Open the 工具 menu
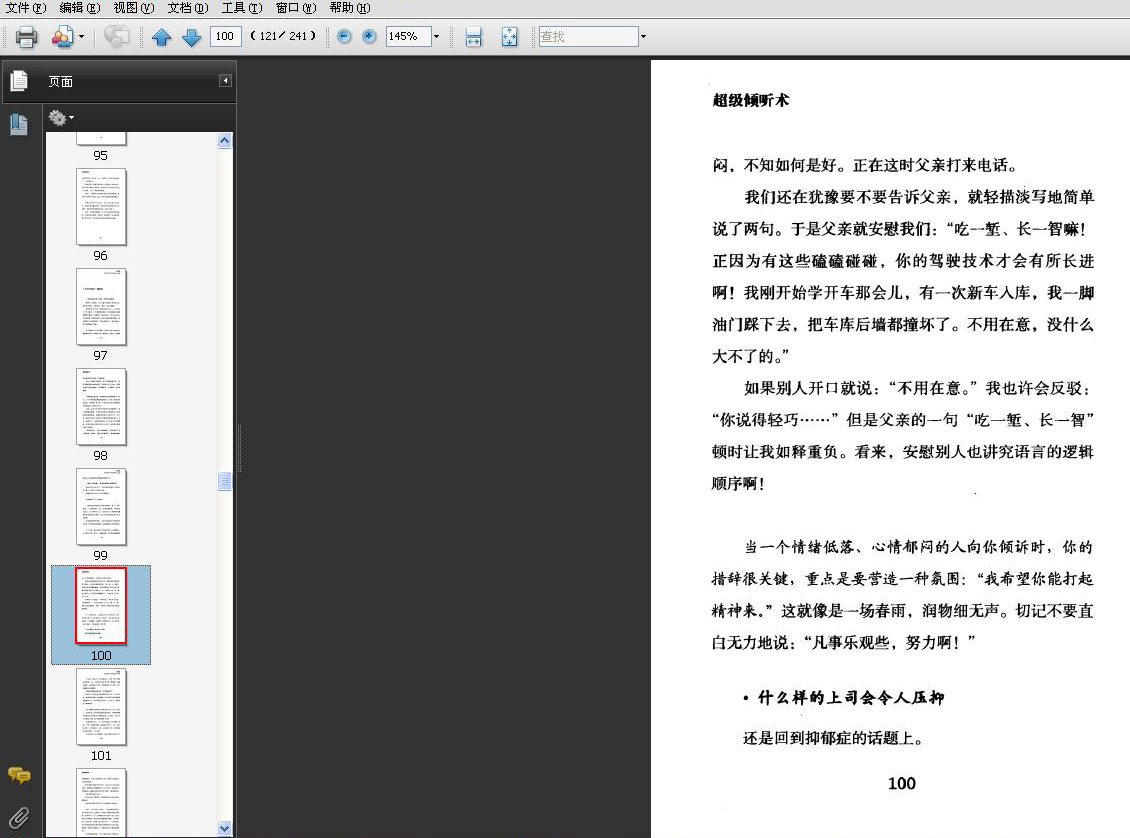This screenshot has height=838, width=1130. [241, 8]
